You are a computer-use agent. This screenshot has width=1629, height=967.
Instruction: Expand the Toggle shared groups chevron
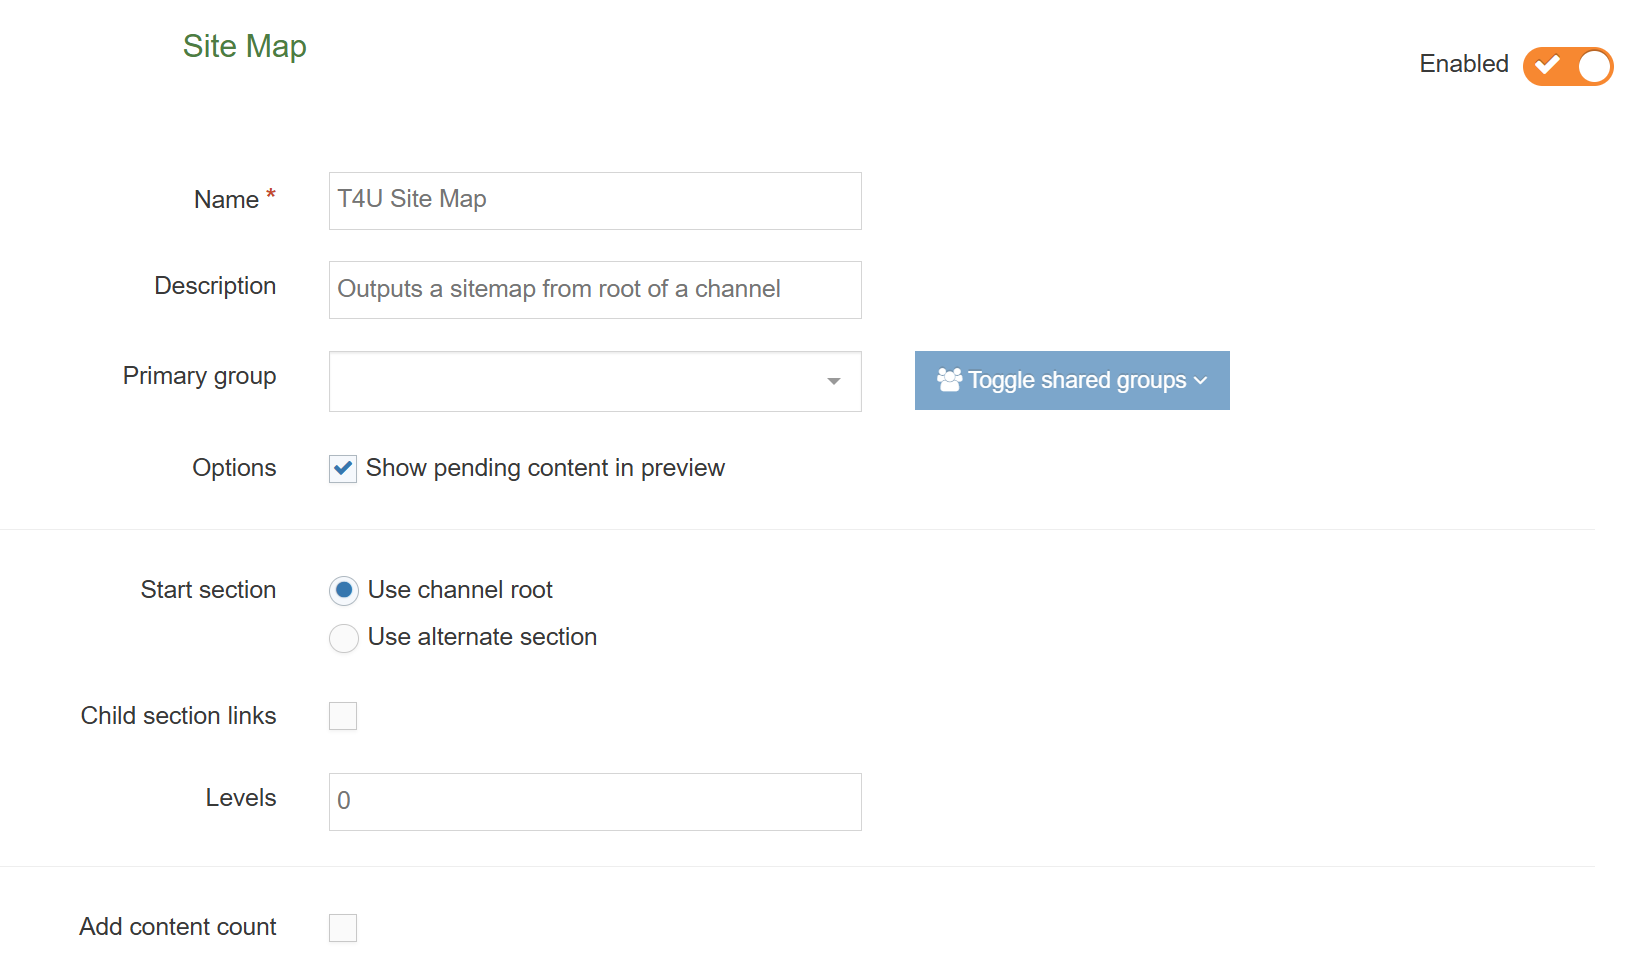coord(1200,381)
